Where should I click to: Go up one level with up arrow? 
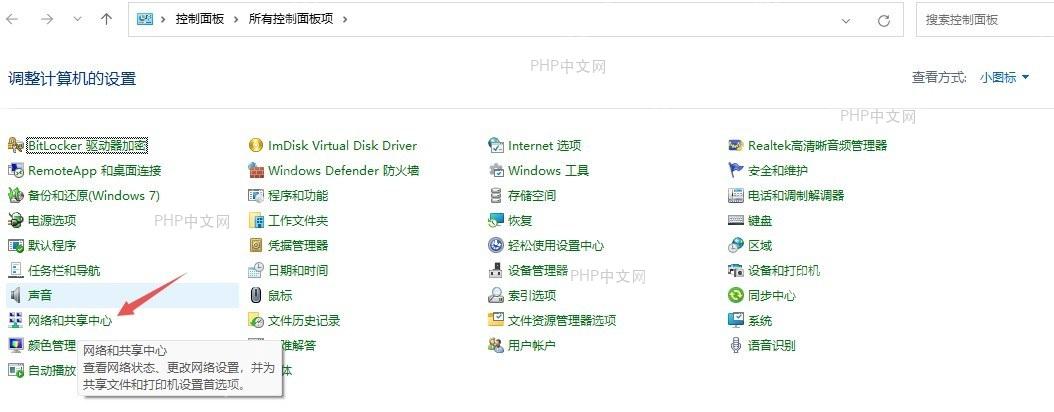(x=106, y=19)
